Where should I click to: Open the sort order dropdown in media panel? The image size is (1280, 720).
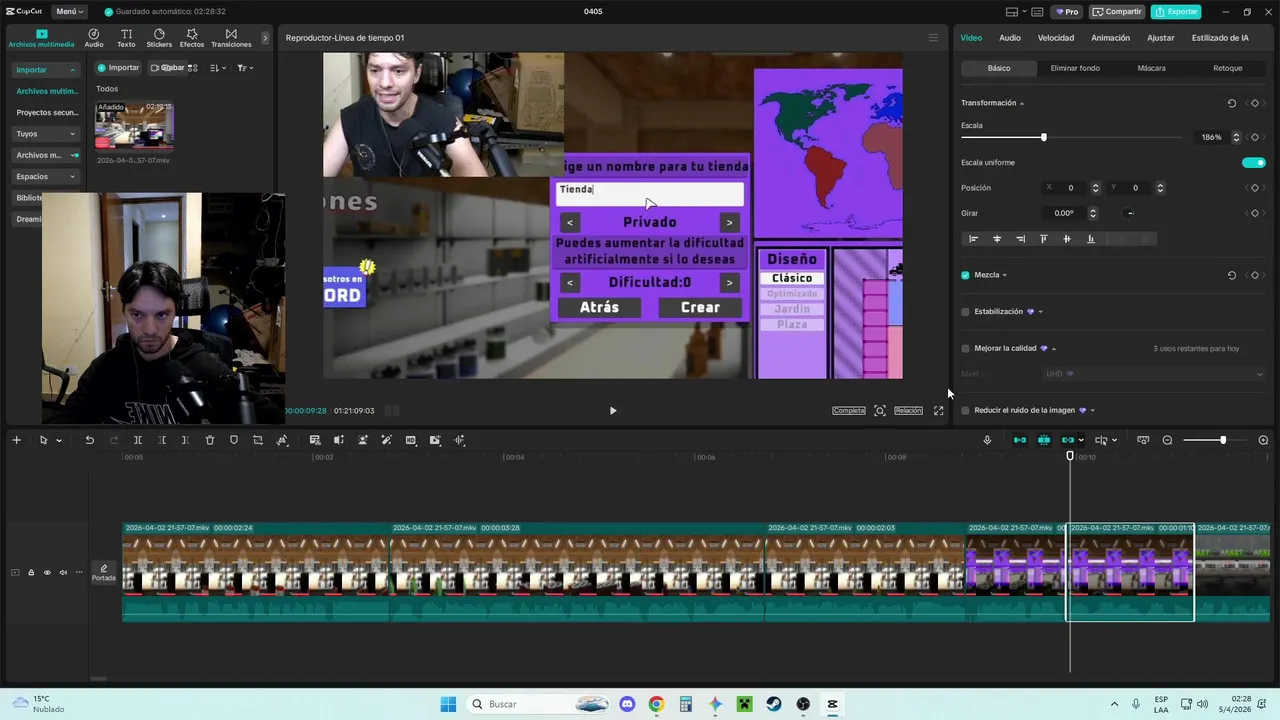pos(217,68)
